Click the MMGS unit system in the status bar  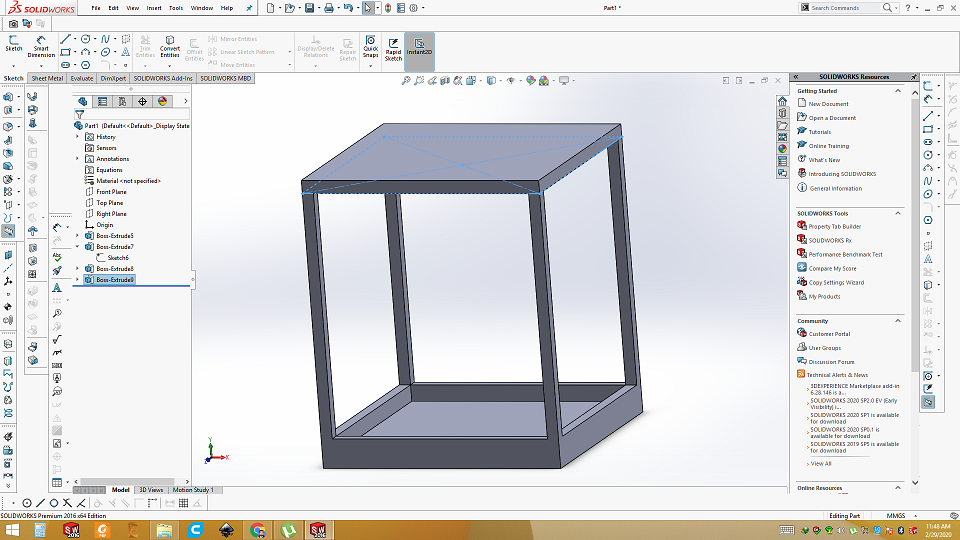[896, 516]
